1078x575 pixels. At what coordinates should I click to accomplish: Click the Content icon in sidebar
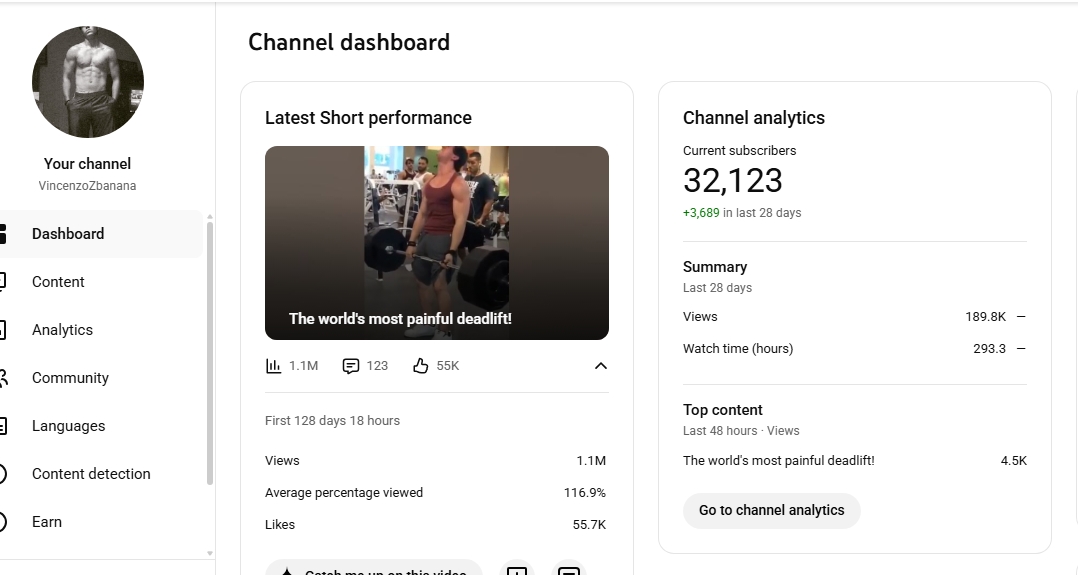point(3,282)
